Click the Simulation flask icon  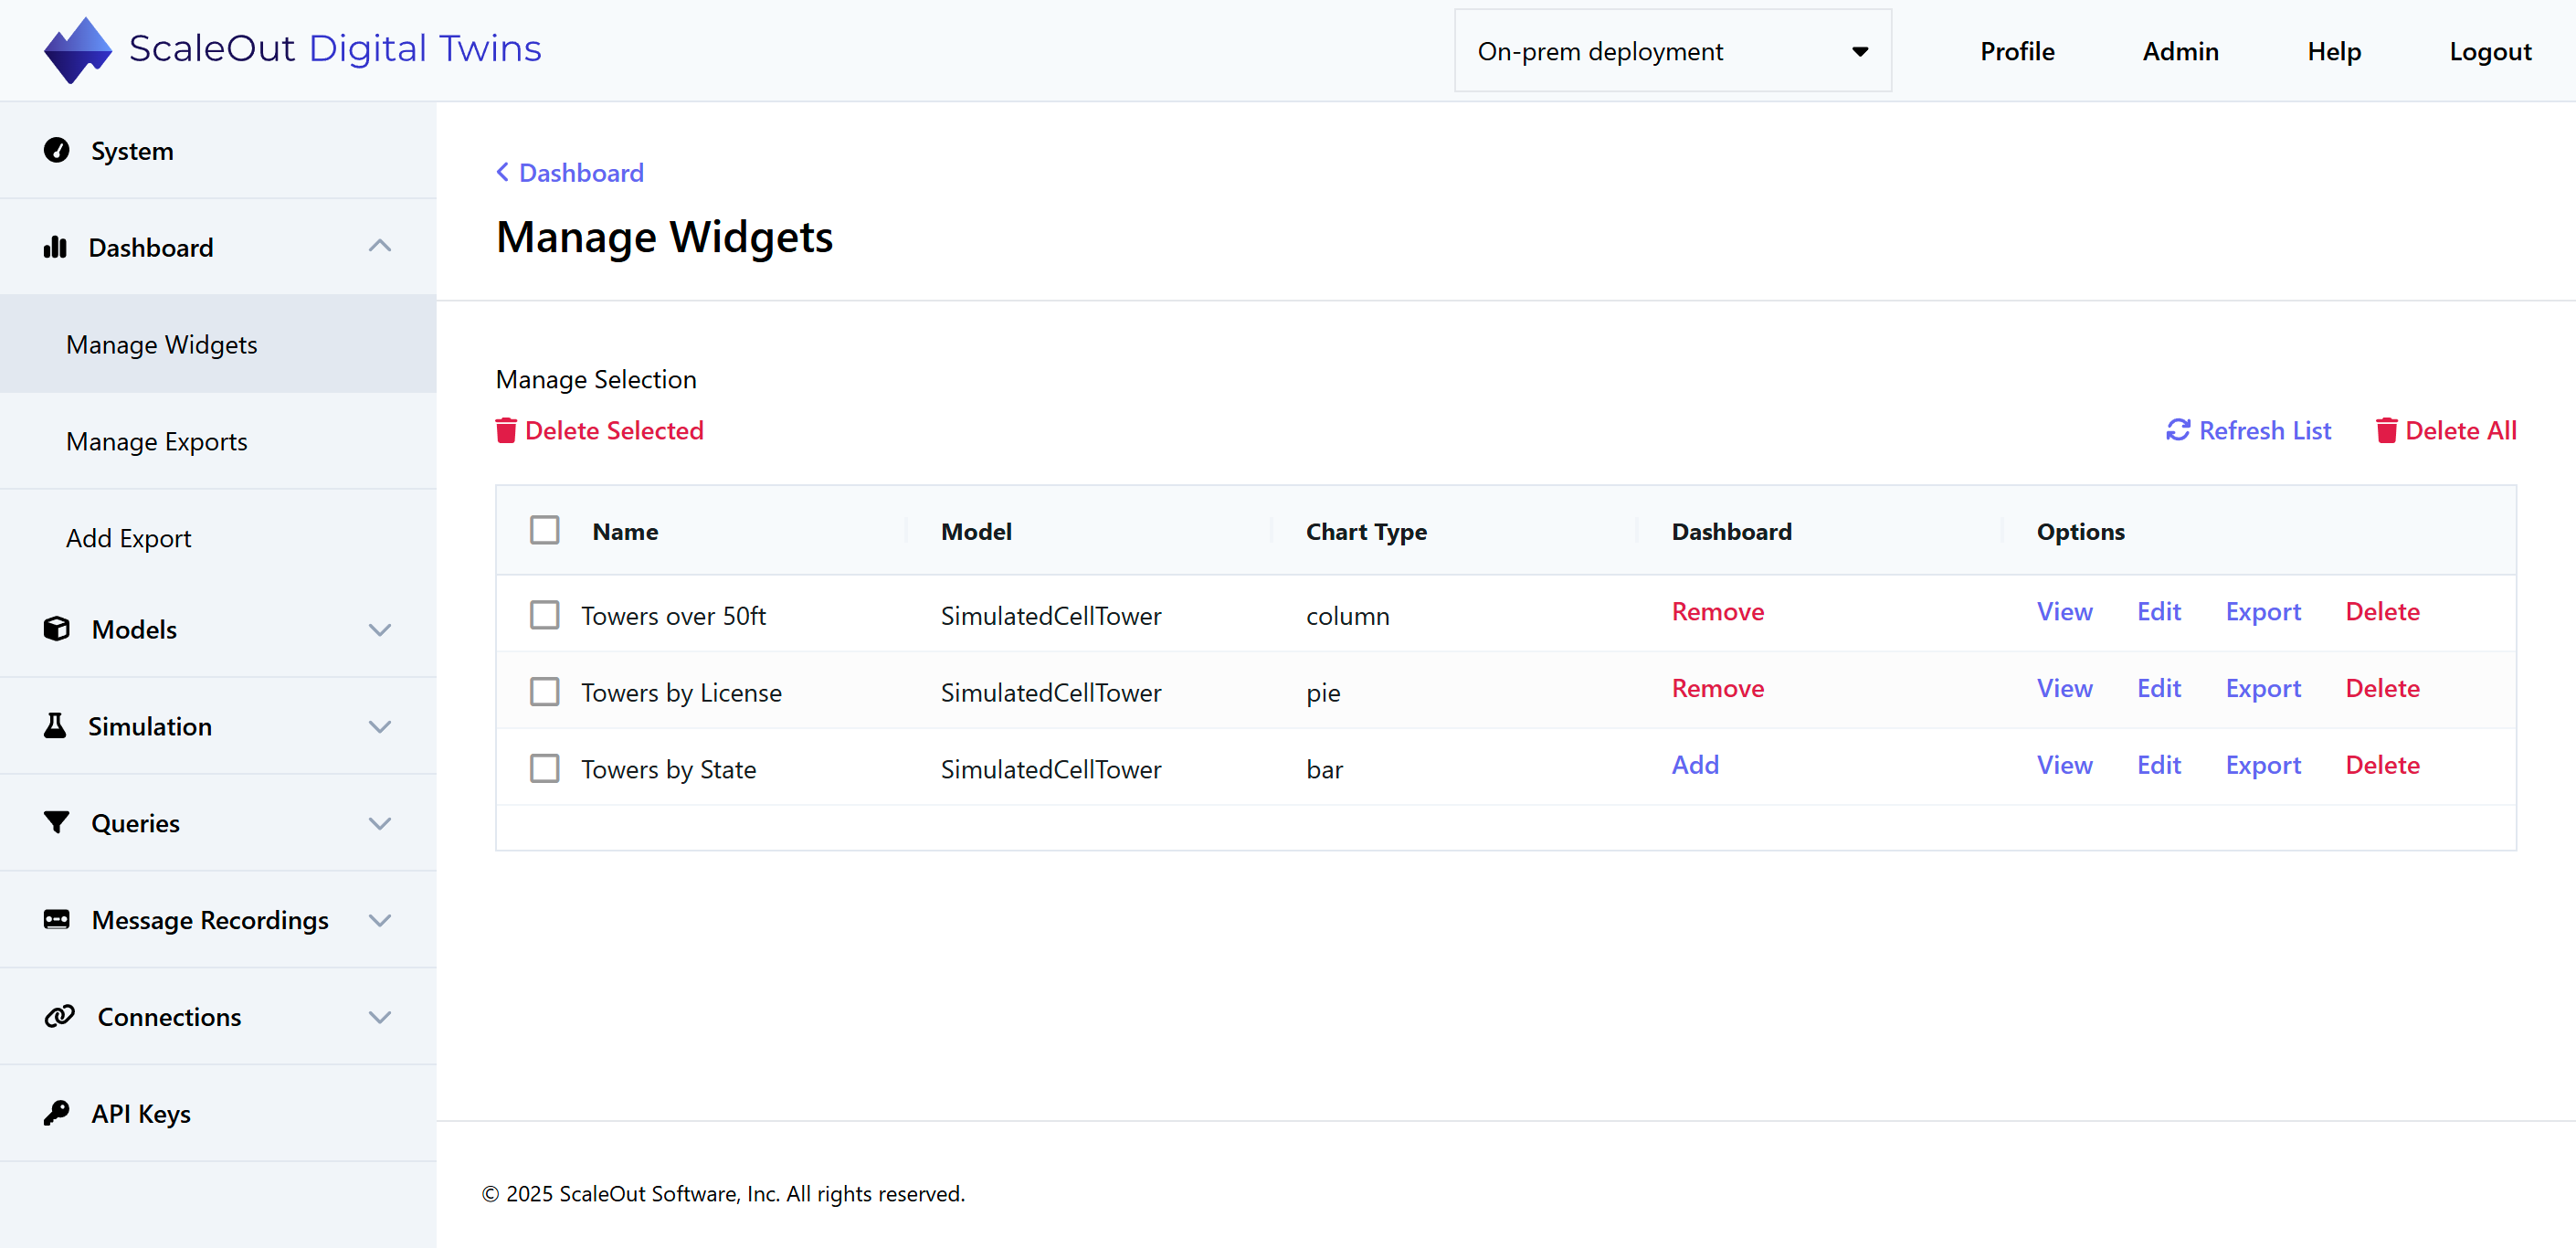coord(55,726)
